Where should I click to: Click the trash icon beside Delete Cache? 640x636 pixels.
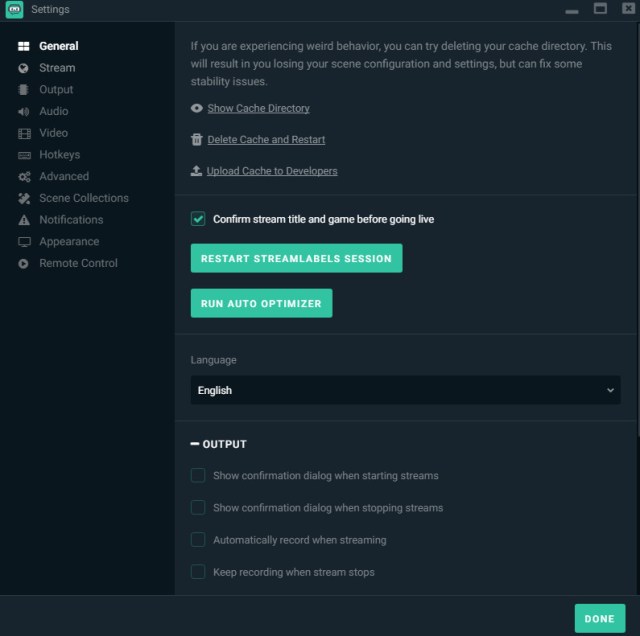[197, 139]
